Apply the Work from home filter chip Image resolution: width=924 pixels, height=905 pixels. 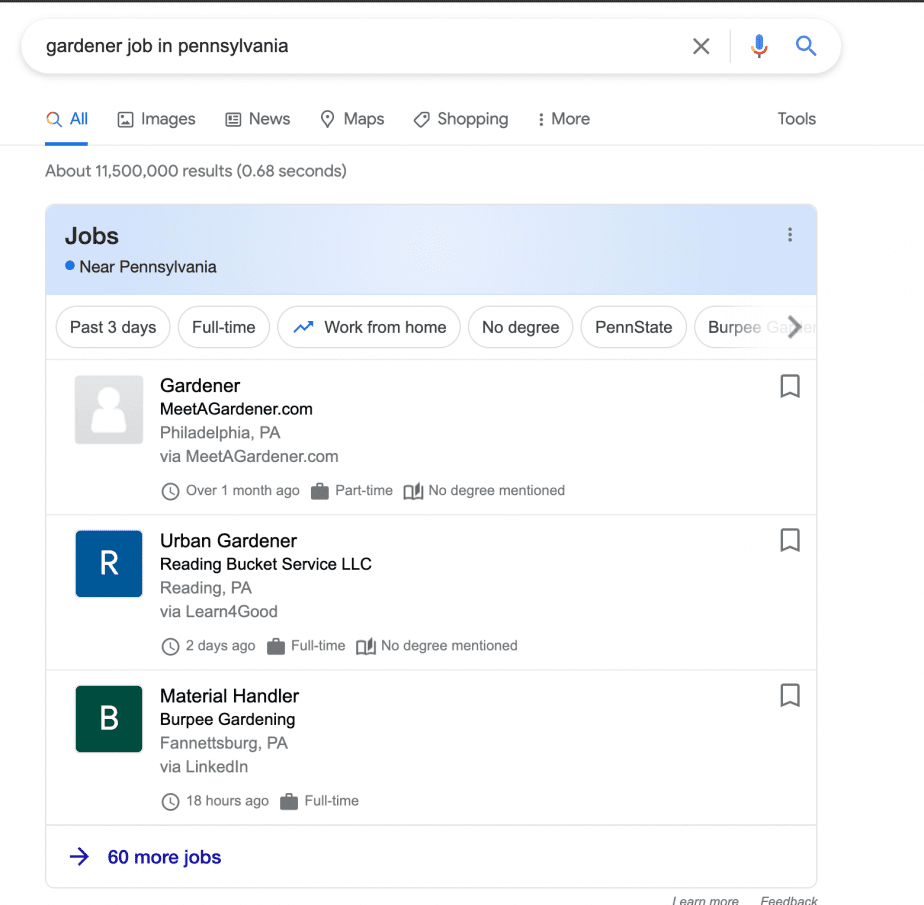click(369, 327)
